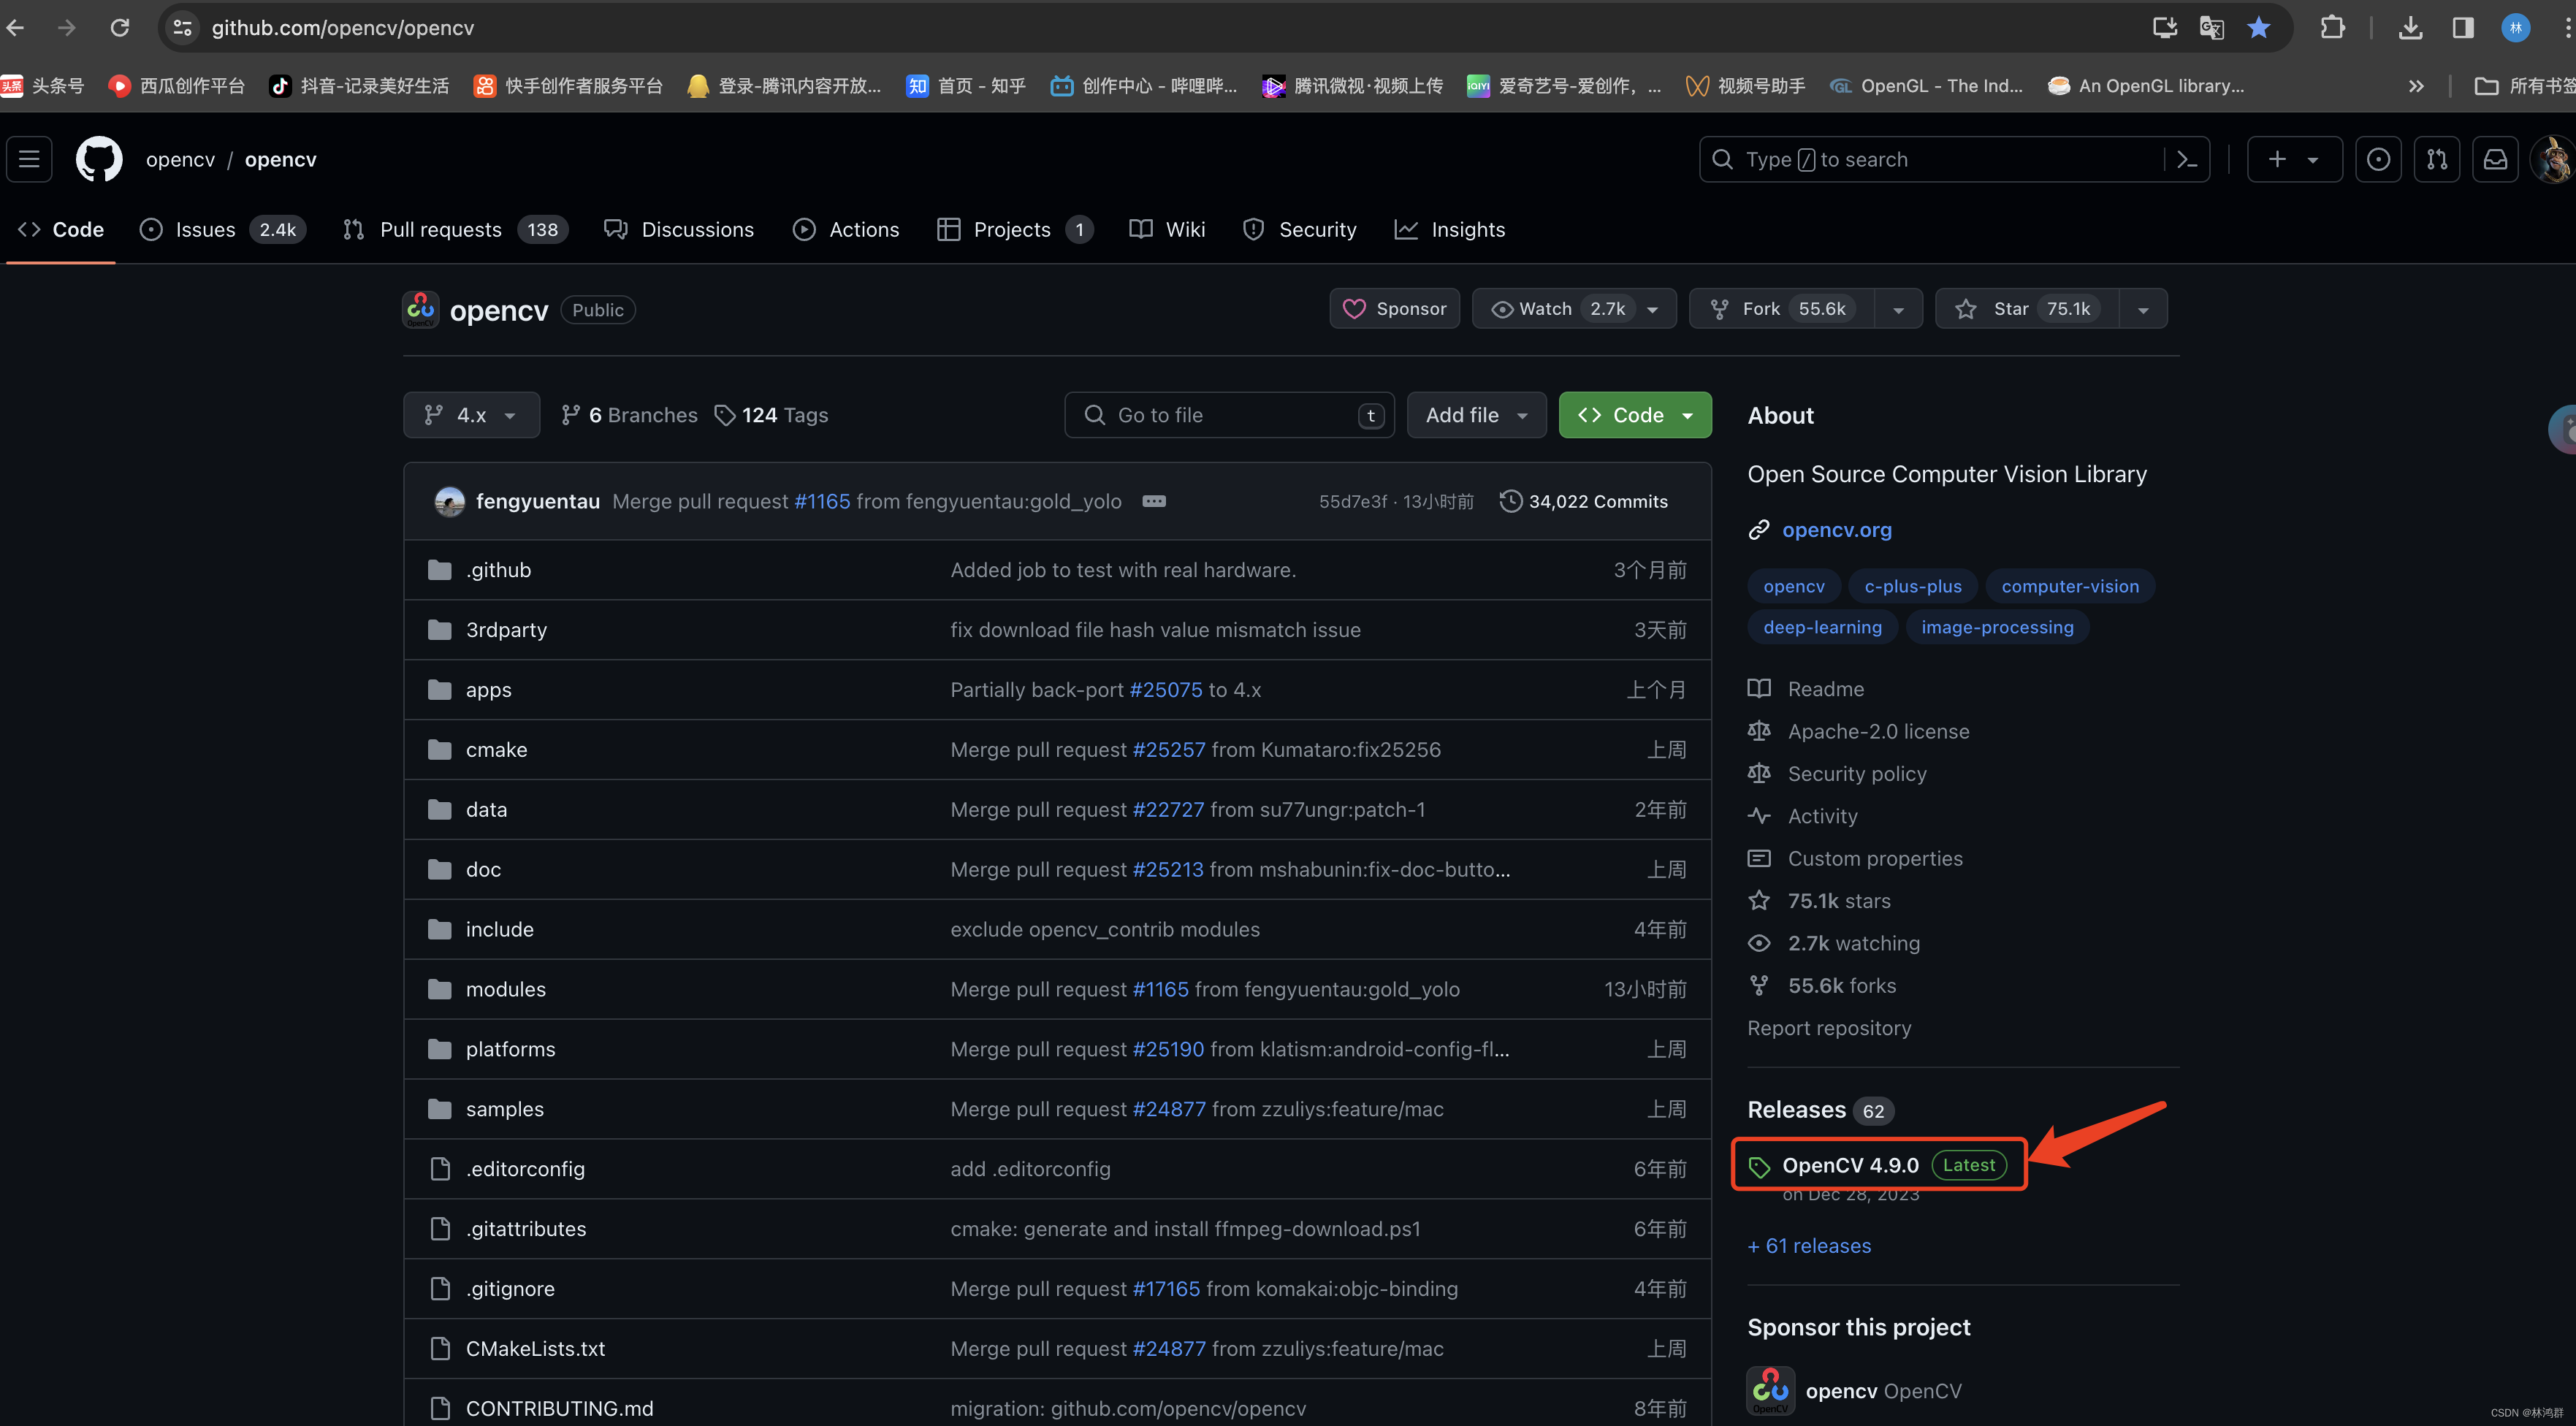Viewport: 2576px width, 1426px height.
Task: Switch to the Pull requests tab
Action: 440,230
